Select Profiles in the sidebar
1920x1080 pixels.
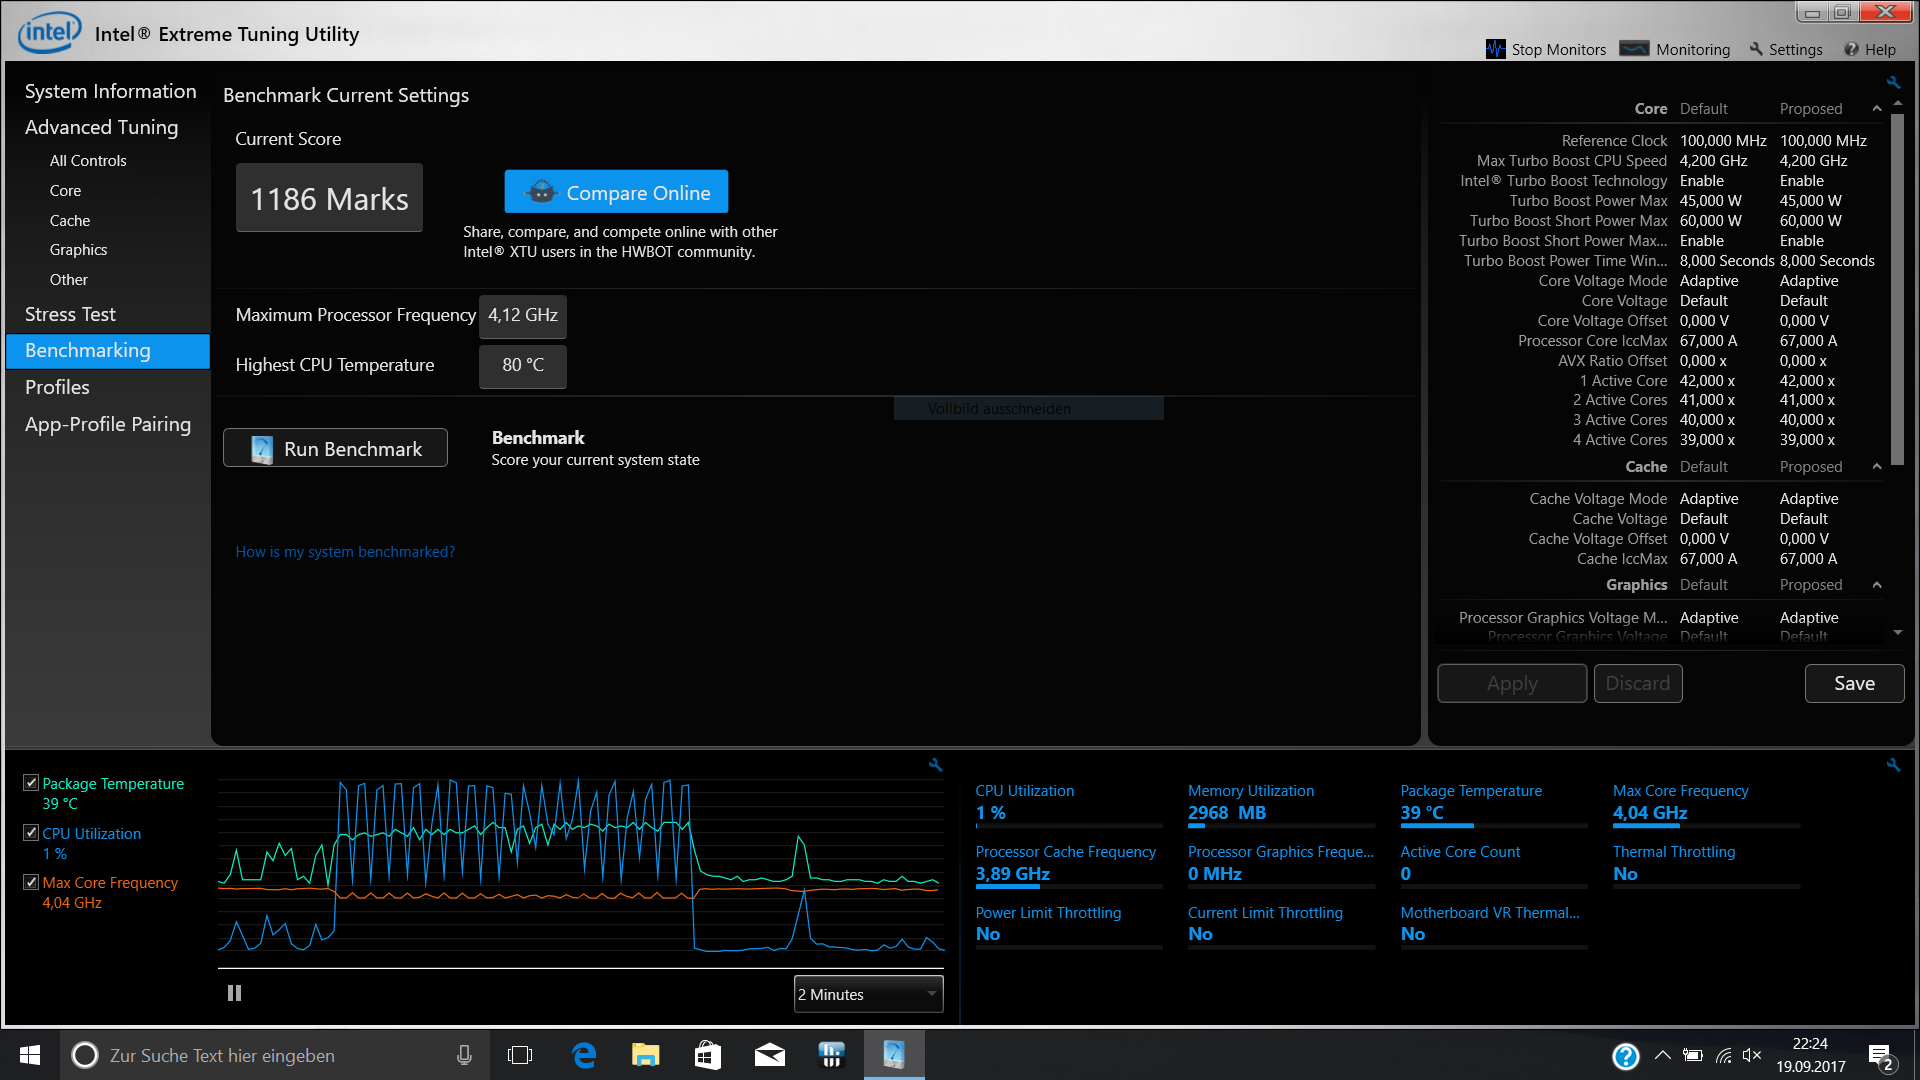(x=57, y=387)
